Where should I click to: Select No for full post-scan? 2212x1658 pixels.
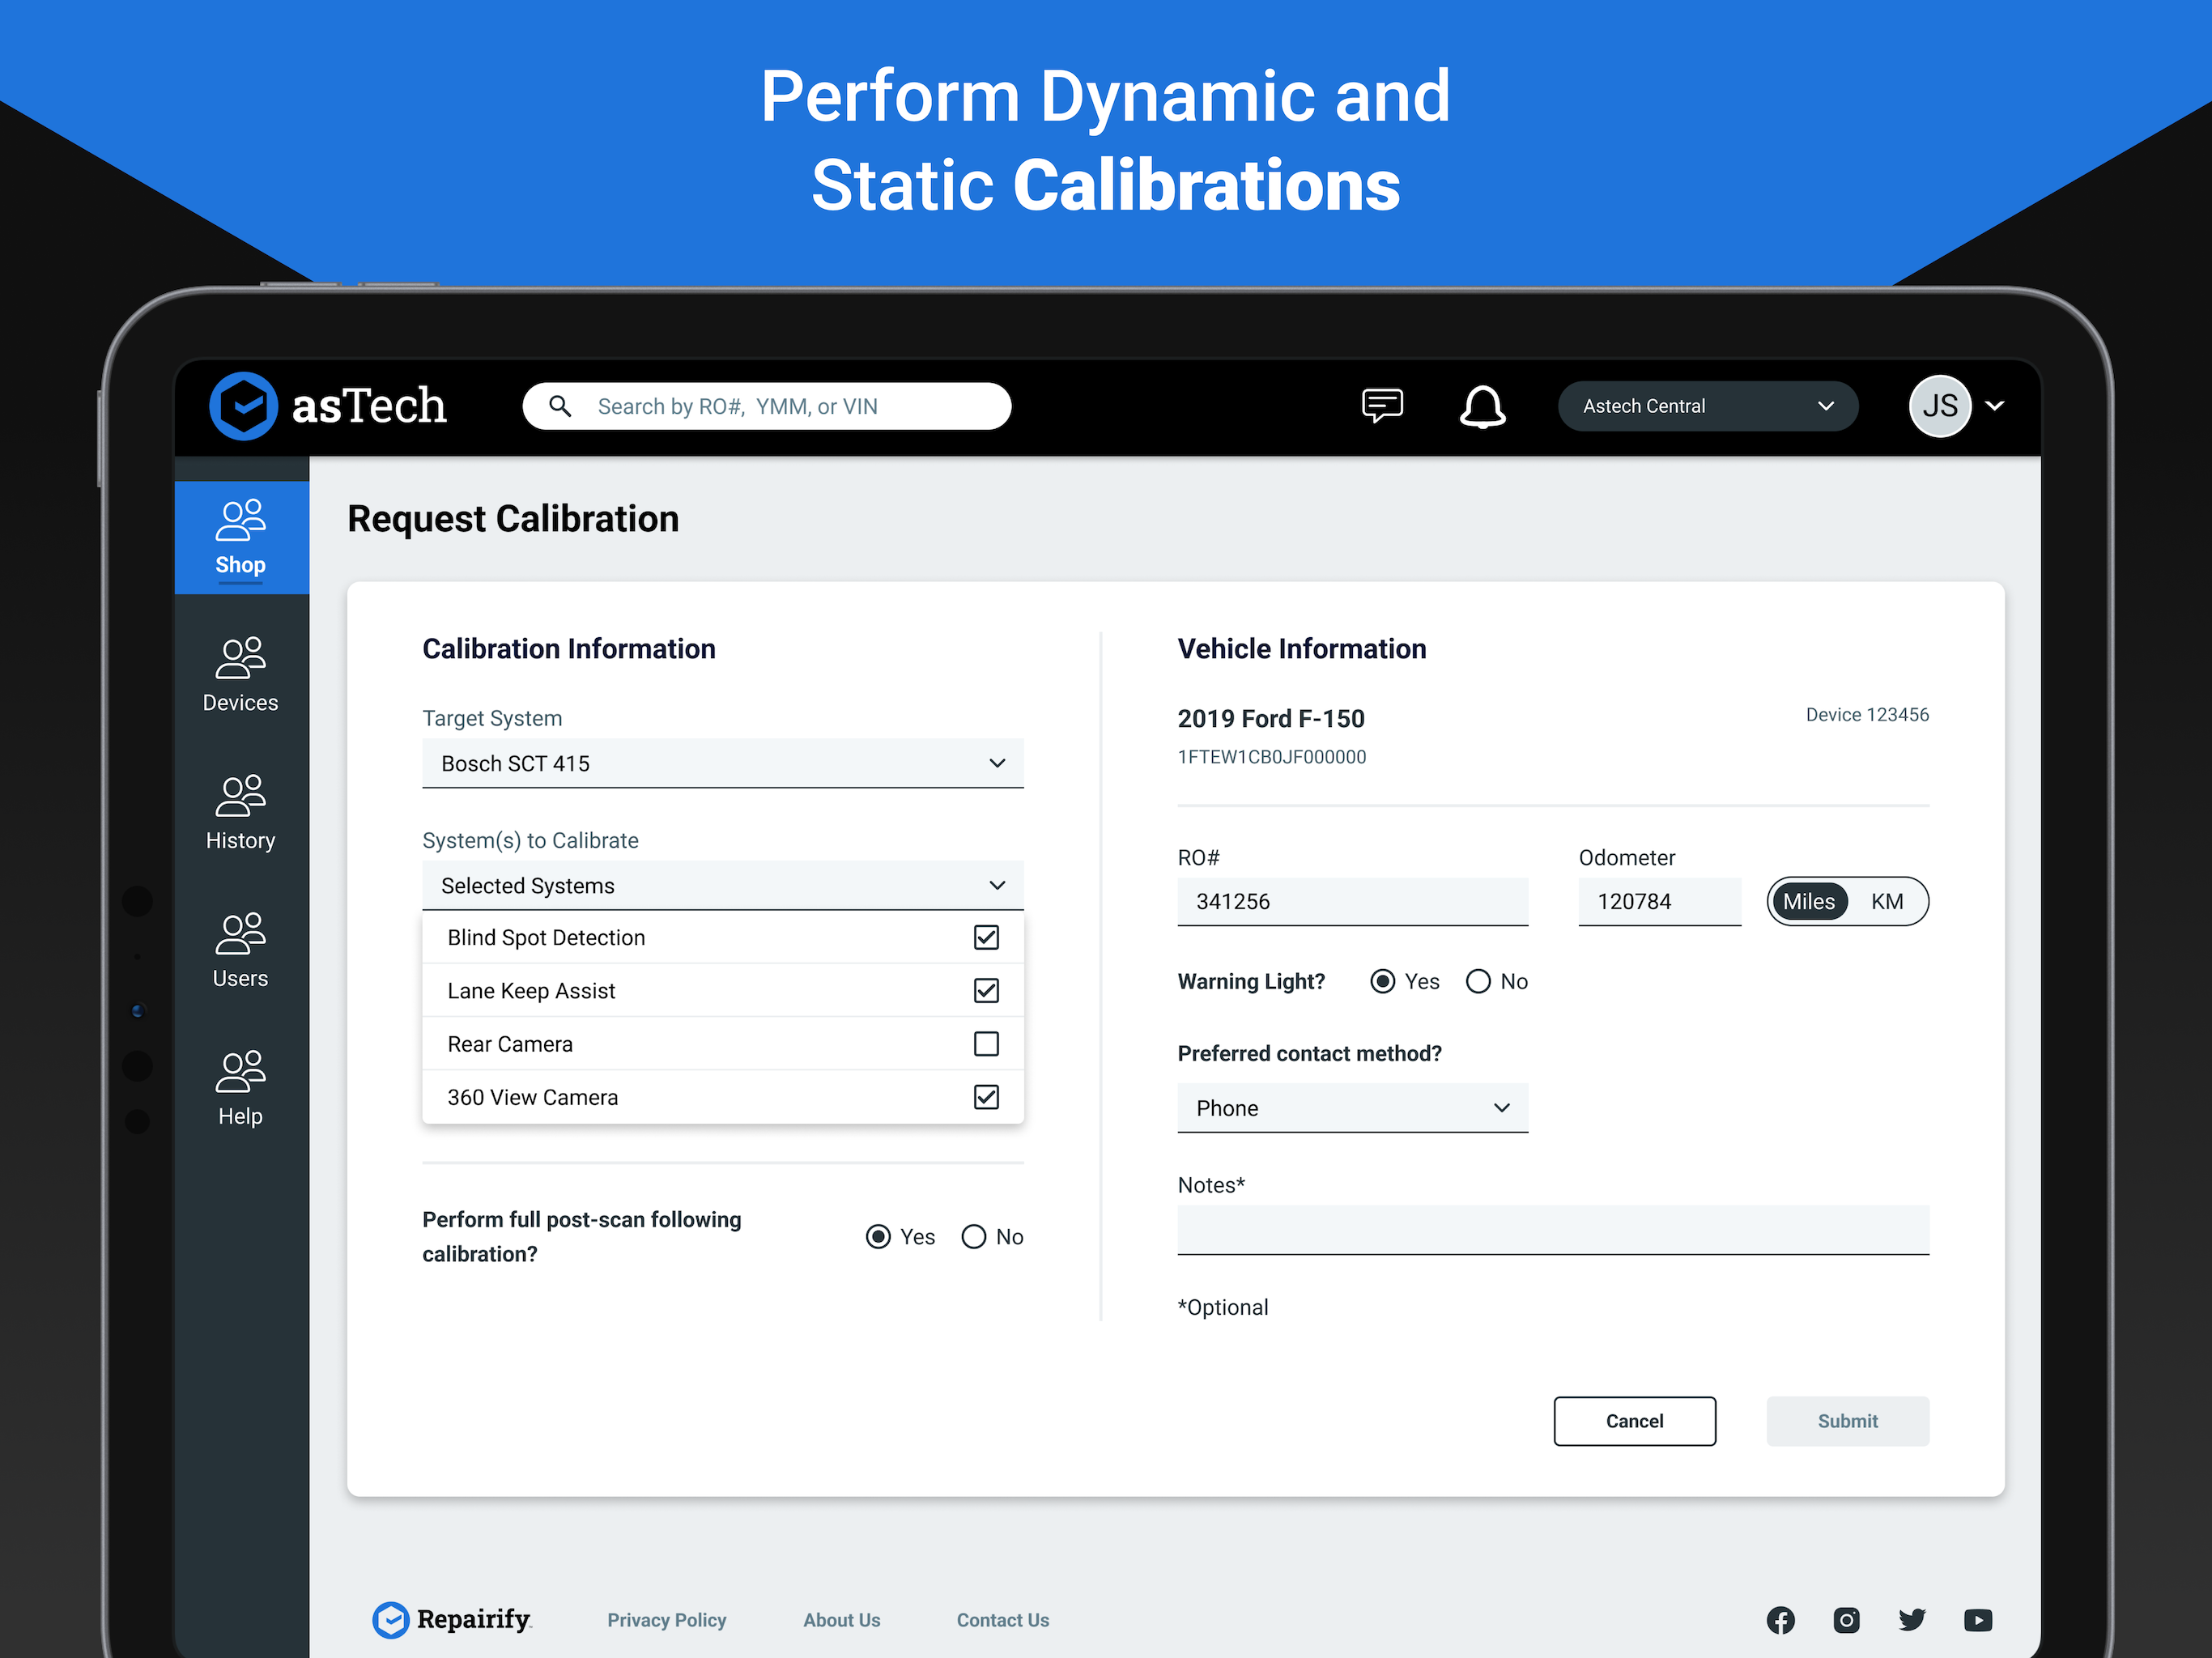973,1237
